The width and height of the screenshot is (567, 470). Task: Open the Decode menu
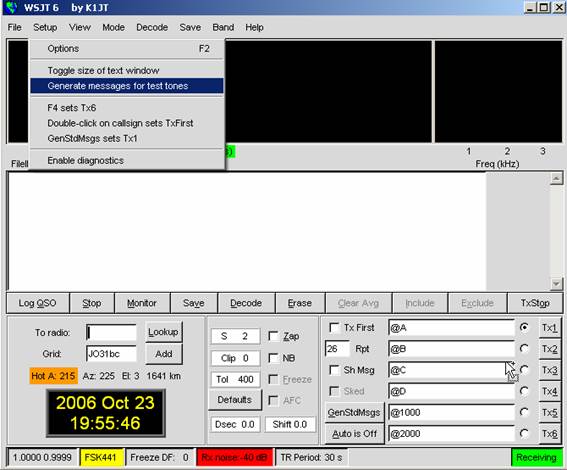pos(152,27)
